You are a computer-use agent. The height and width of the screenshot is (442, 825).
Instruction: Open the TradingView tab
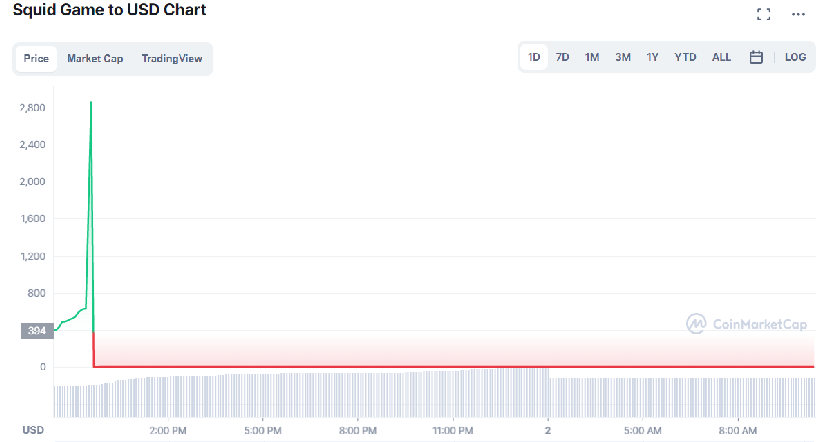coord(172,58)
